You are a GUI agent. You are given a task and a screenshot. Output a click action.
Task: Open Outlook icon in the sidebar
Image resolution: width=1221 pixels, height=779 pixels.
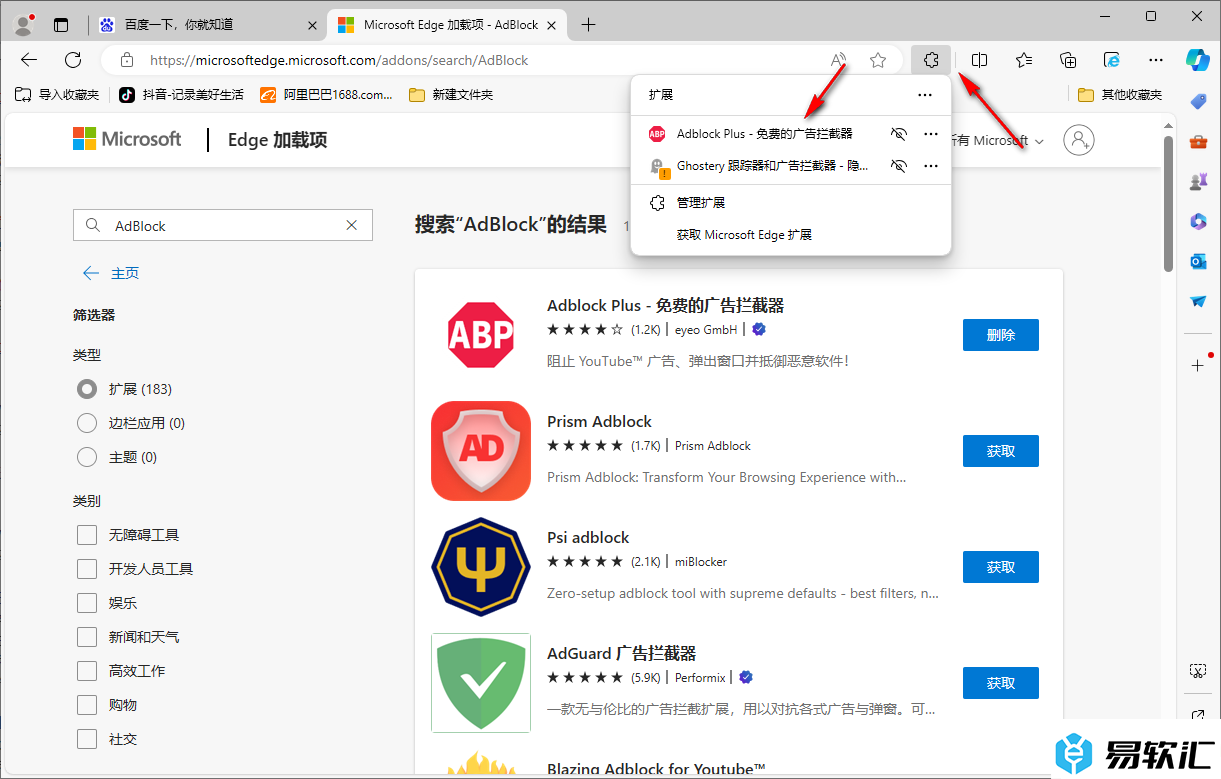1198,261
